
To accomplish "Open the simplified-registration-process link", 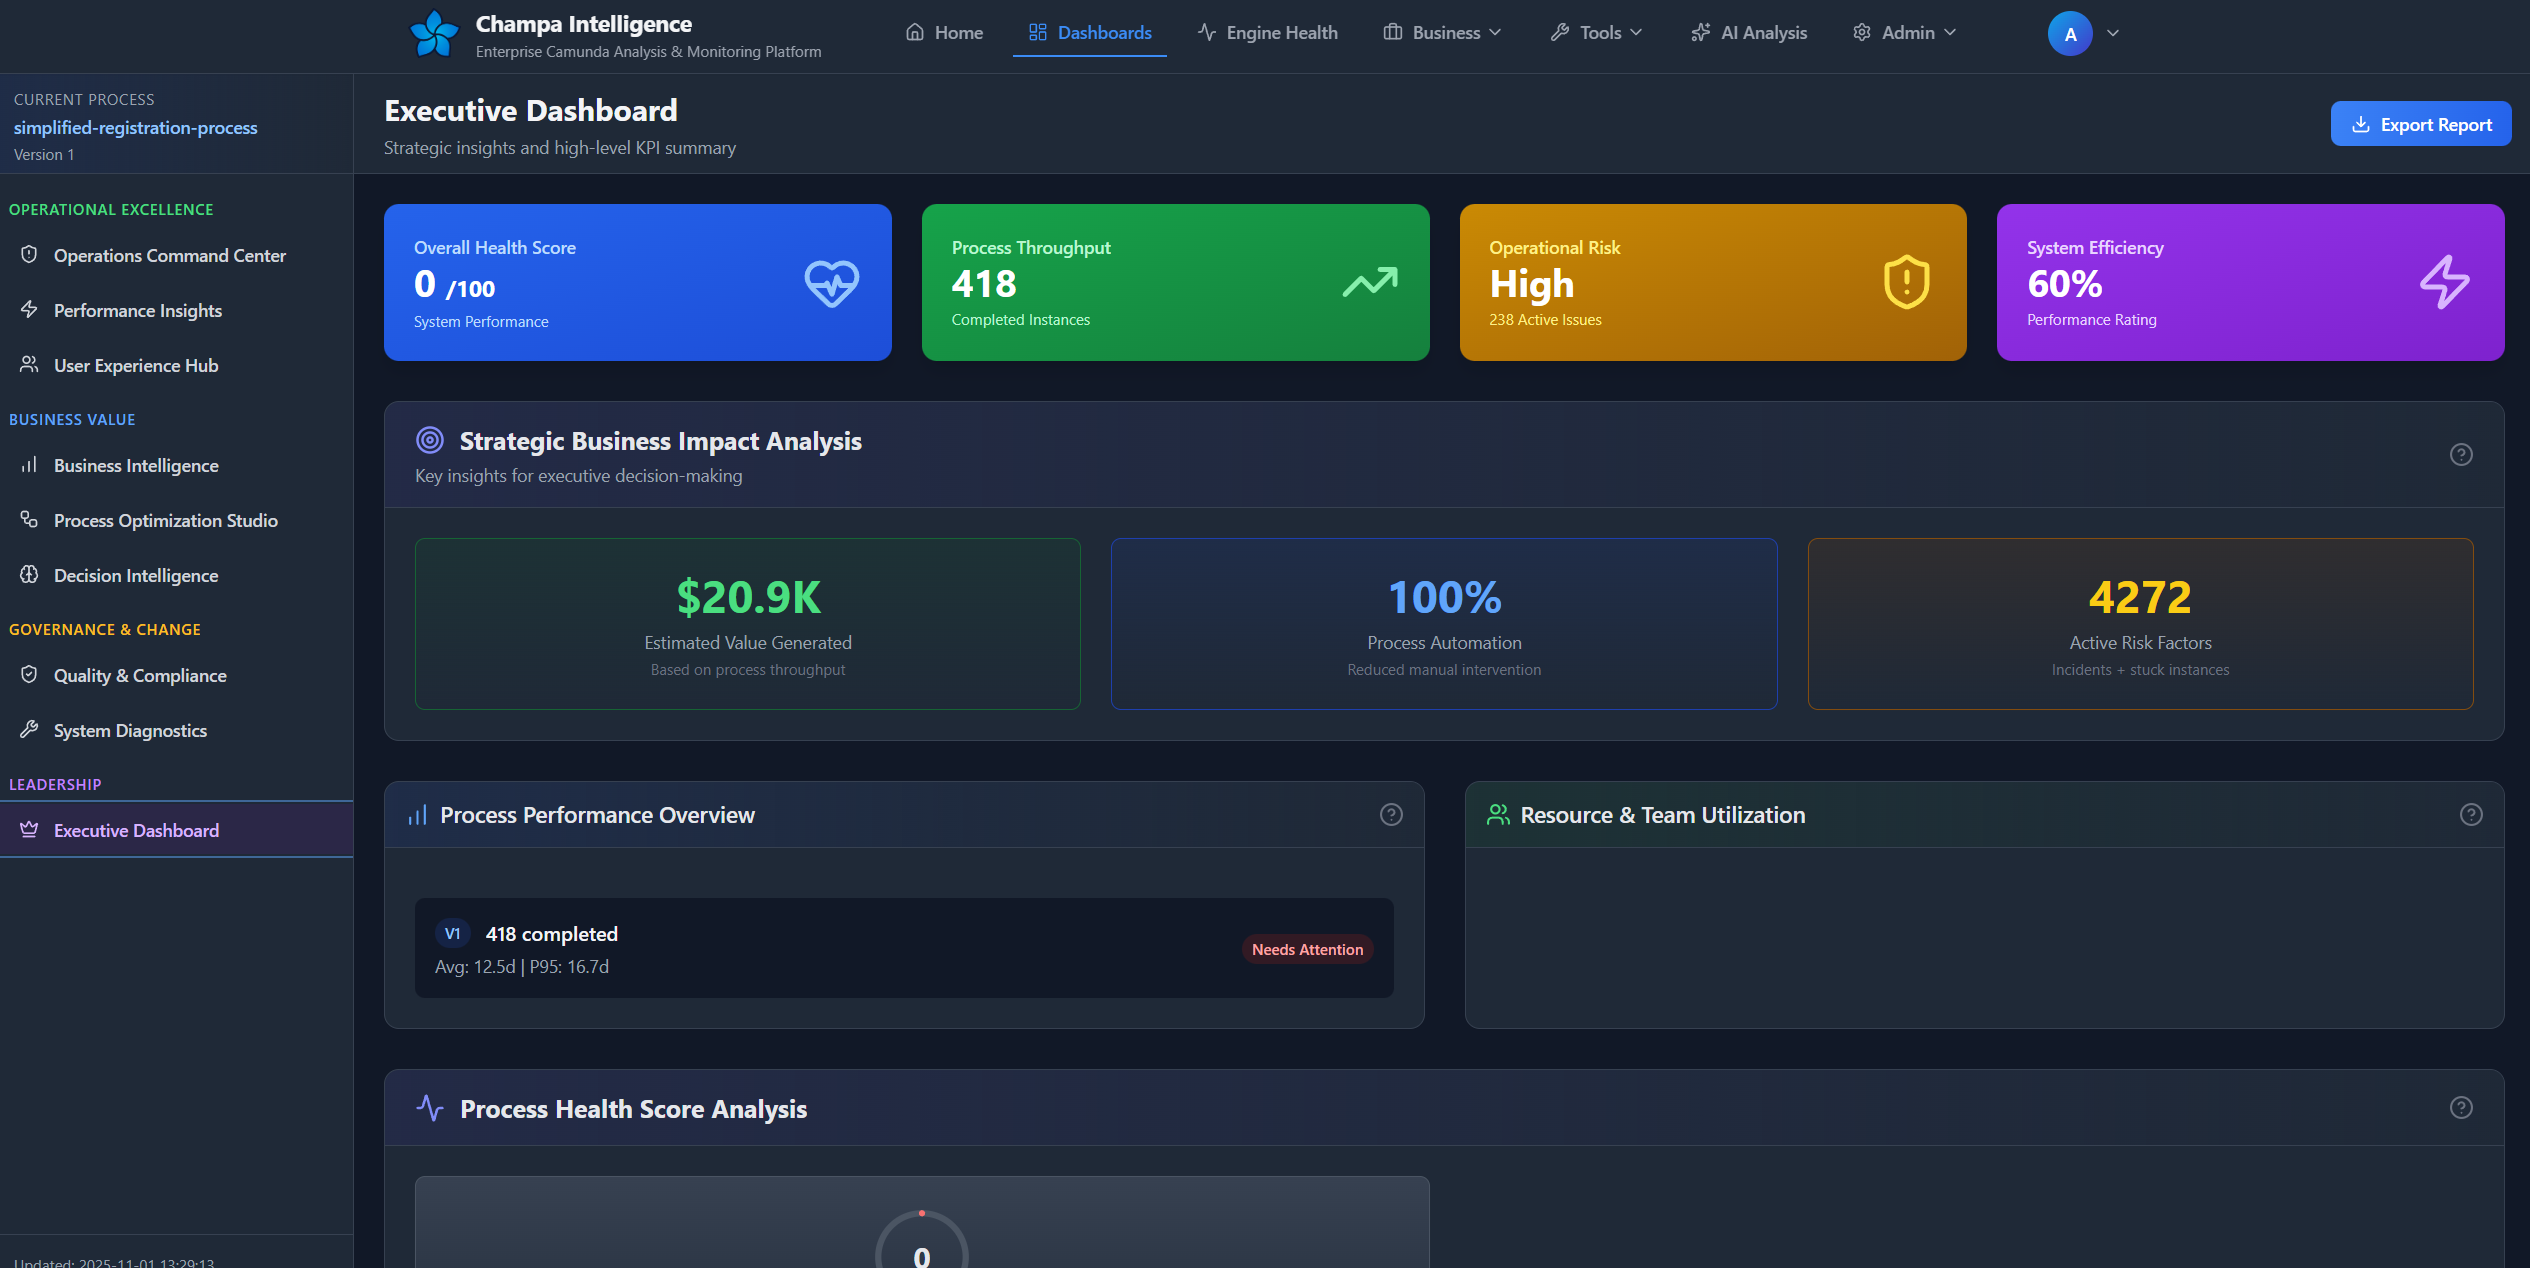I will (x=135, y=128).
